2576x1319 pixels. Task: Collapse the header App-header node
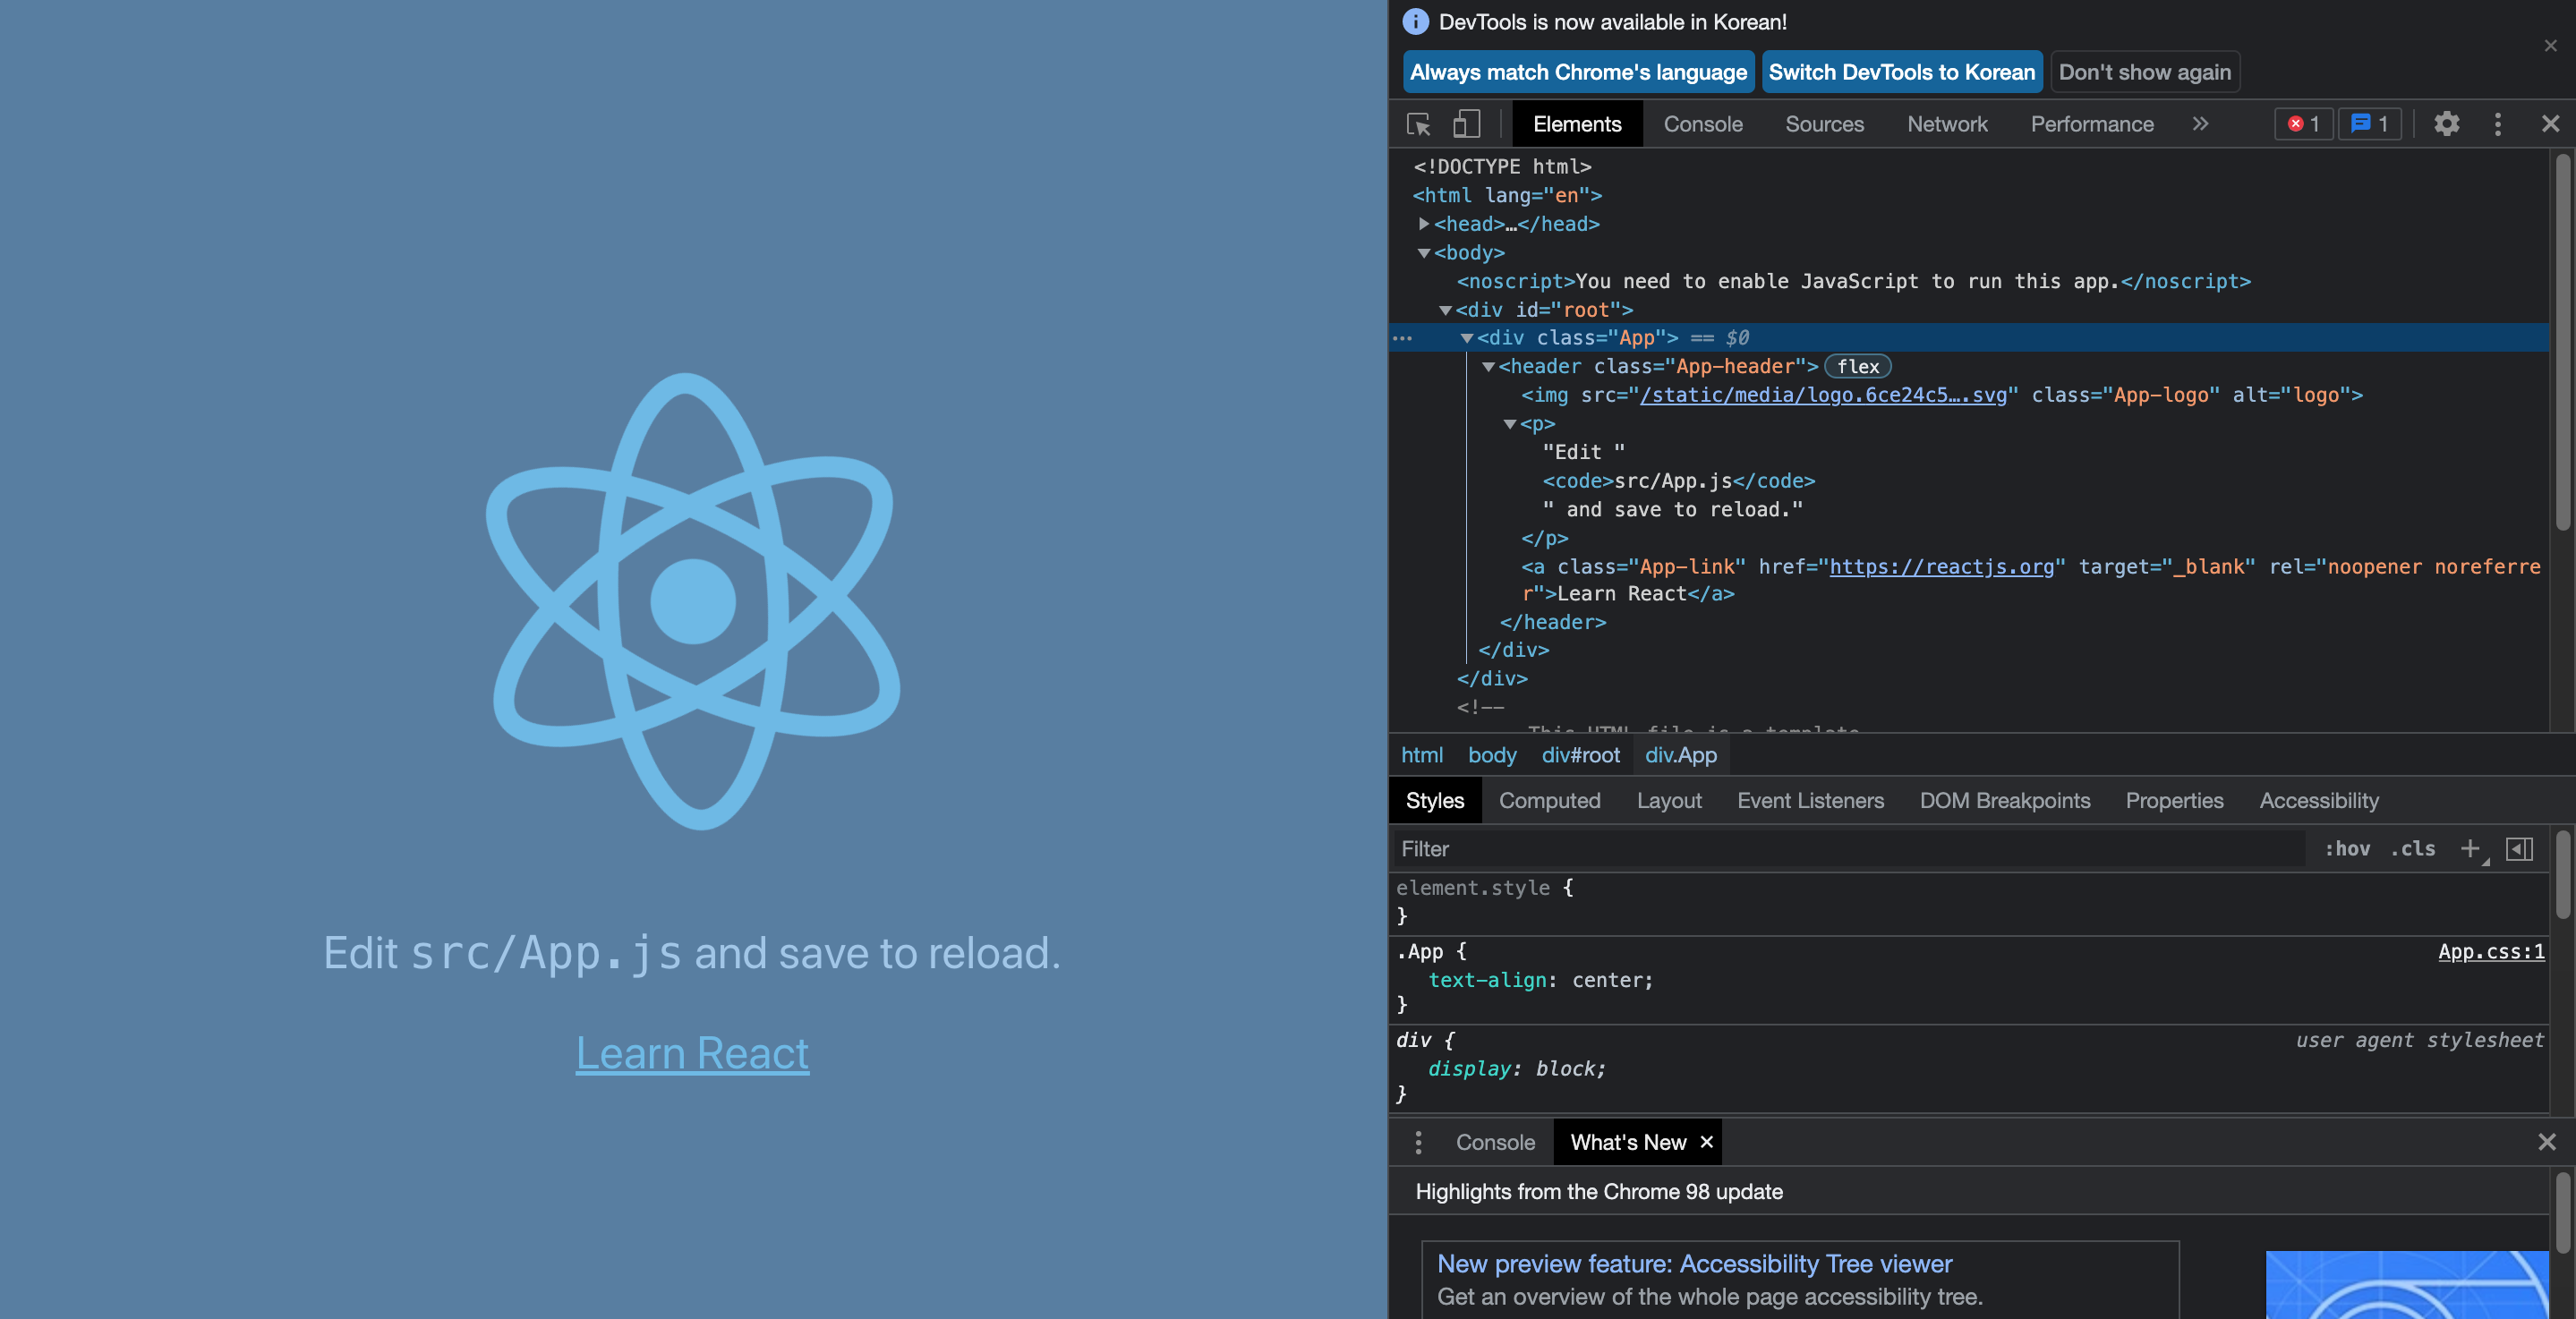(x=1488, y=367)
